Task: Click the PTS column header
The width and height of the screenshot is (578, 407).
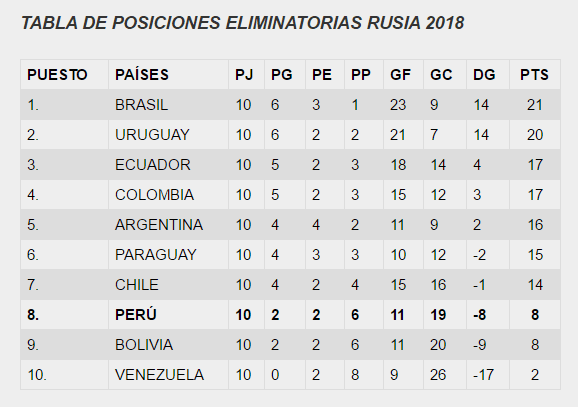Action: 535,75
